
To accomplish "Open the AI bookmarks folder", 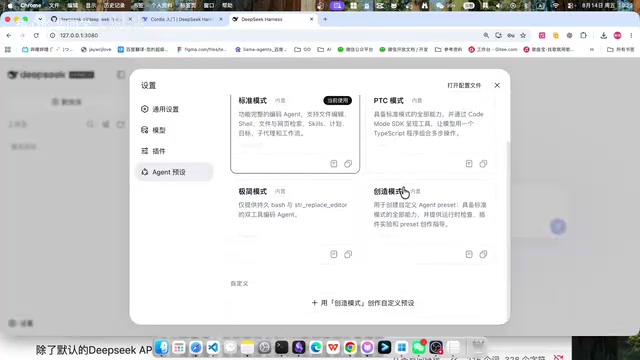I will [x=324, y=49].
